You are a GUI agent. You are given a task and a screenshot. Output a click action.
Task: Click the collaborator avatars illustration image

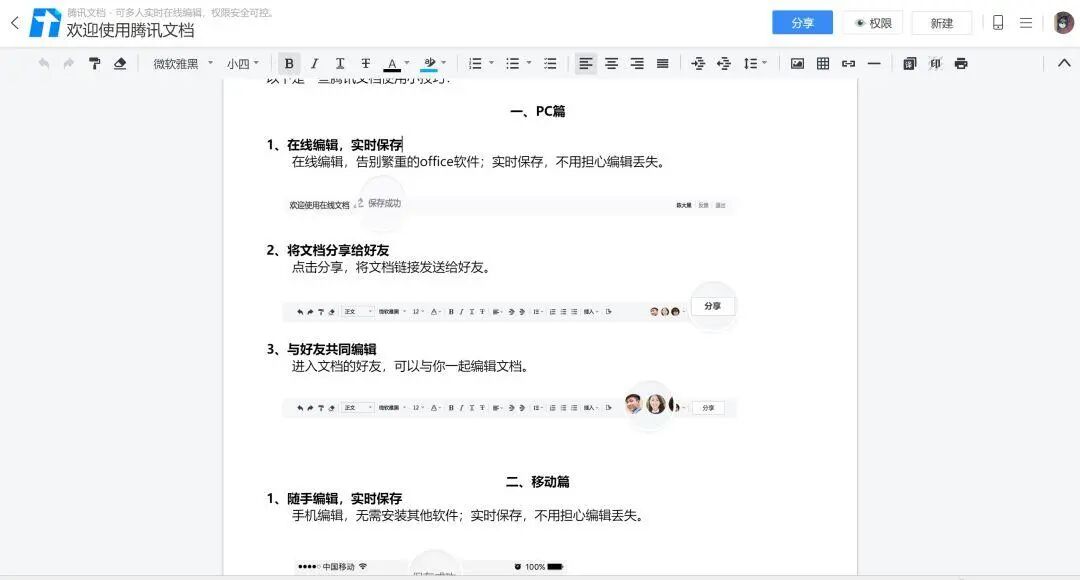510,406
